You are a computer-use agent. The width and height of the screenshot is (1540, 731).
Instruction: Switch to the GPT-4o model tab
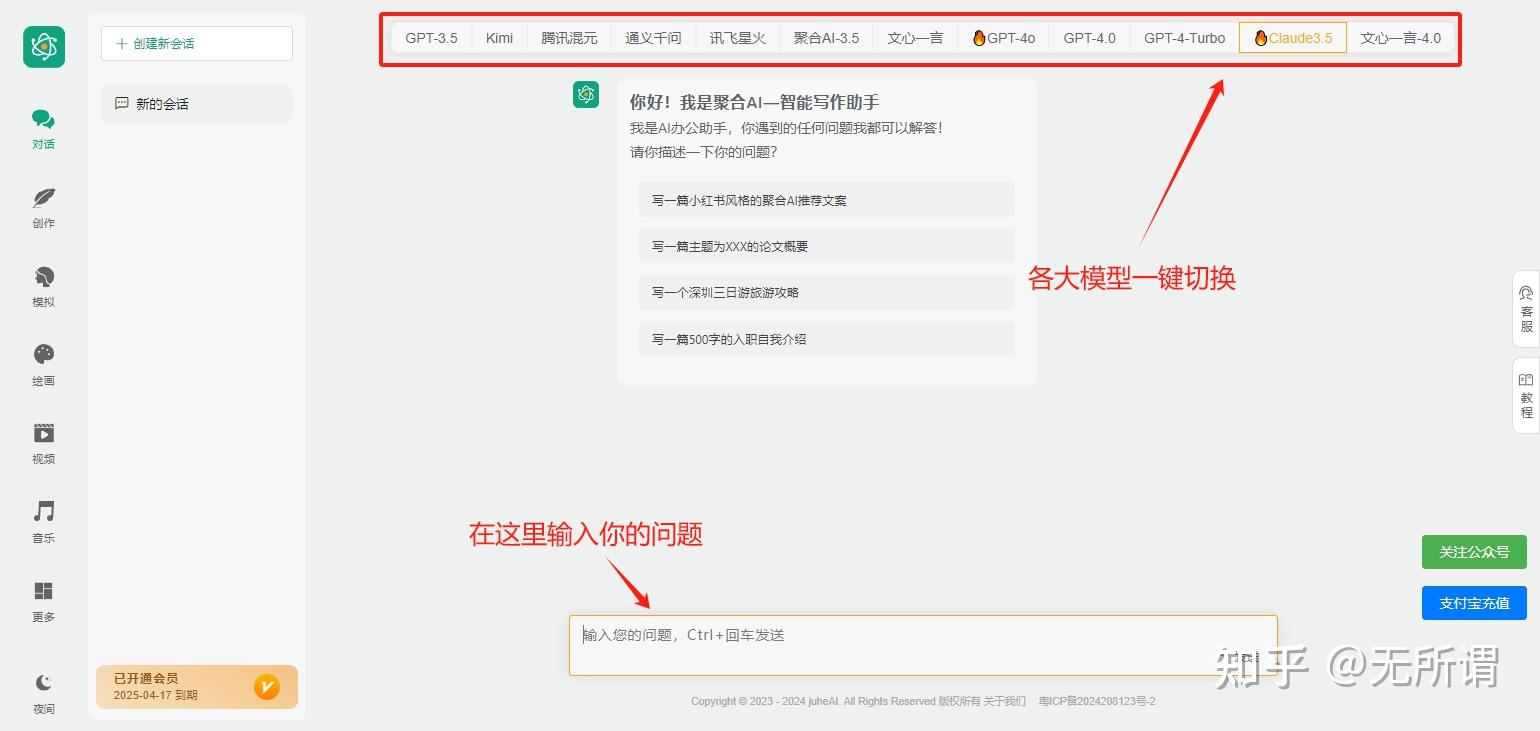[x=1003, y=37]
